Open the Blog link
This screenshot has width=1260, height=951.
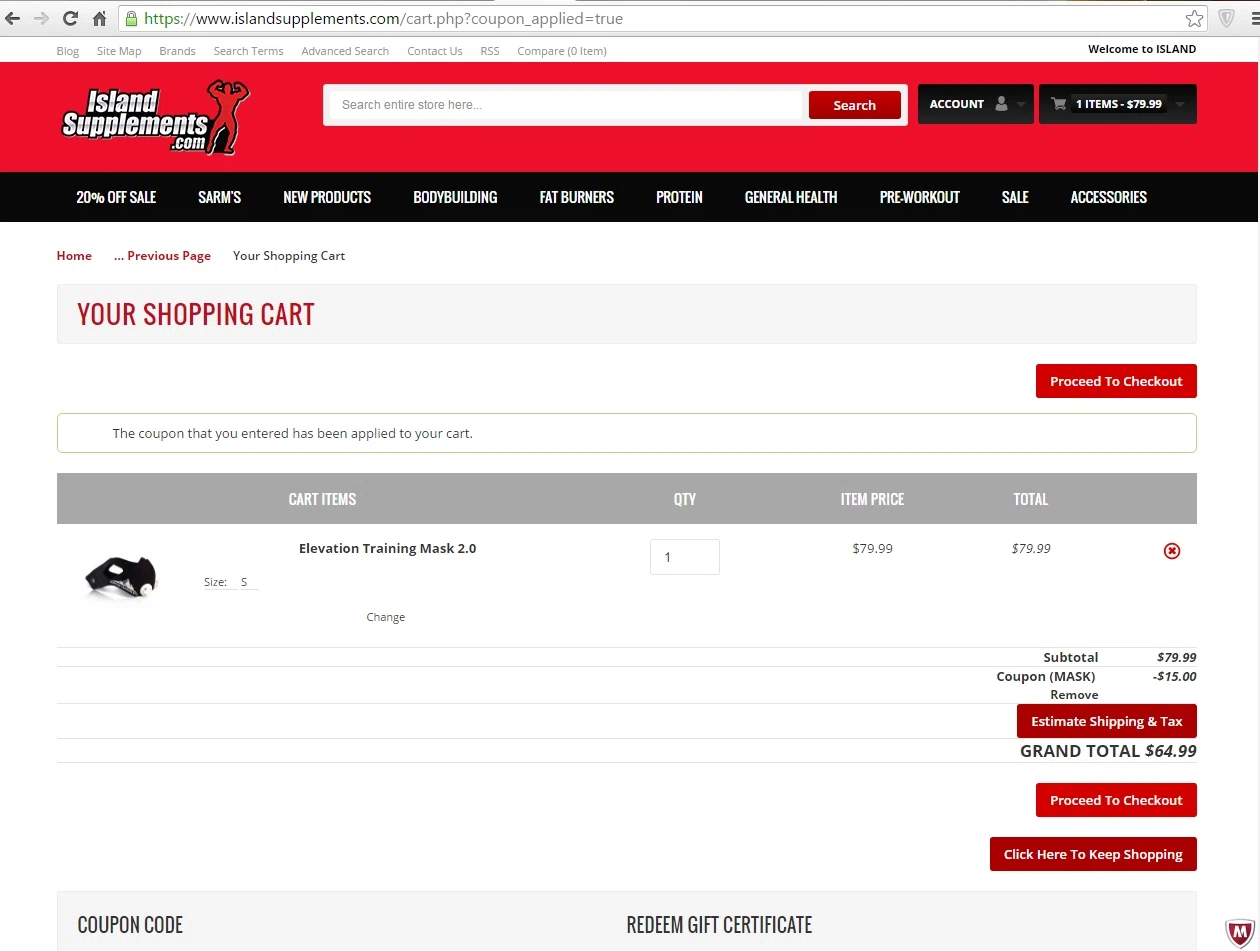coord(68,51)
